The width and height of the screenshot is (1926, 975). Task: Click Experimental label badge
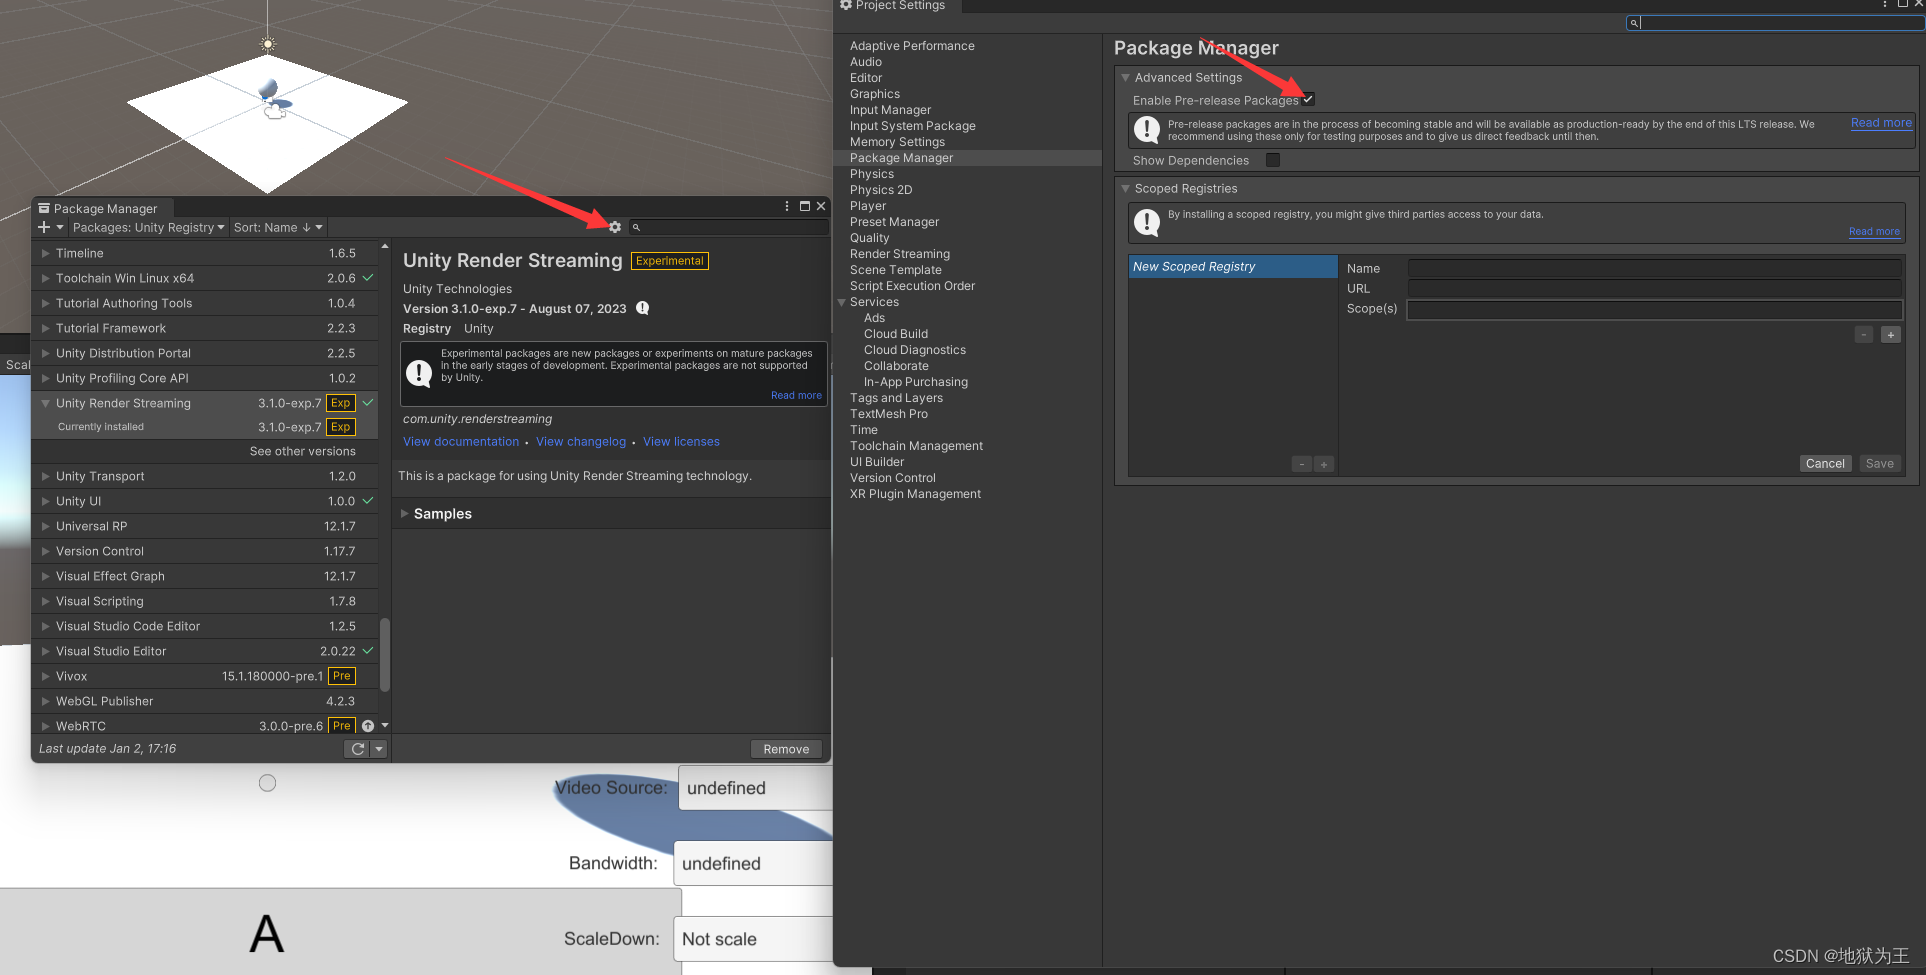click(x=670, y=261)
